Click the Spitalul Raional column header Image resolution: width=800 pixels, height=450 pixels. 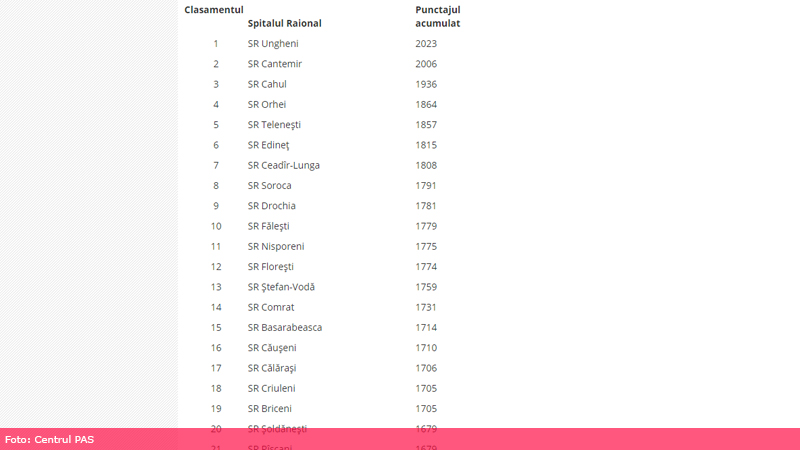coord(284,23)
